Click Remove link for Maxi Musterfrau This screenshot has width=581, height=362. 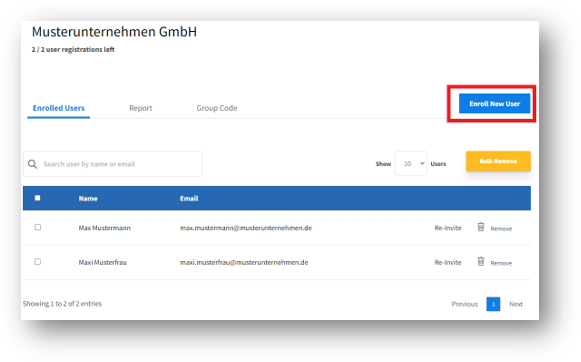501,263
